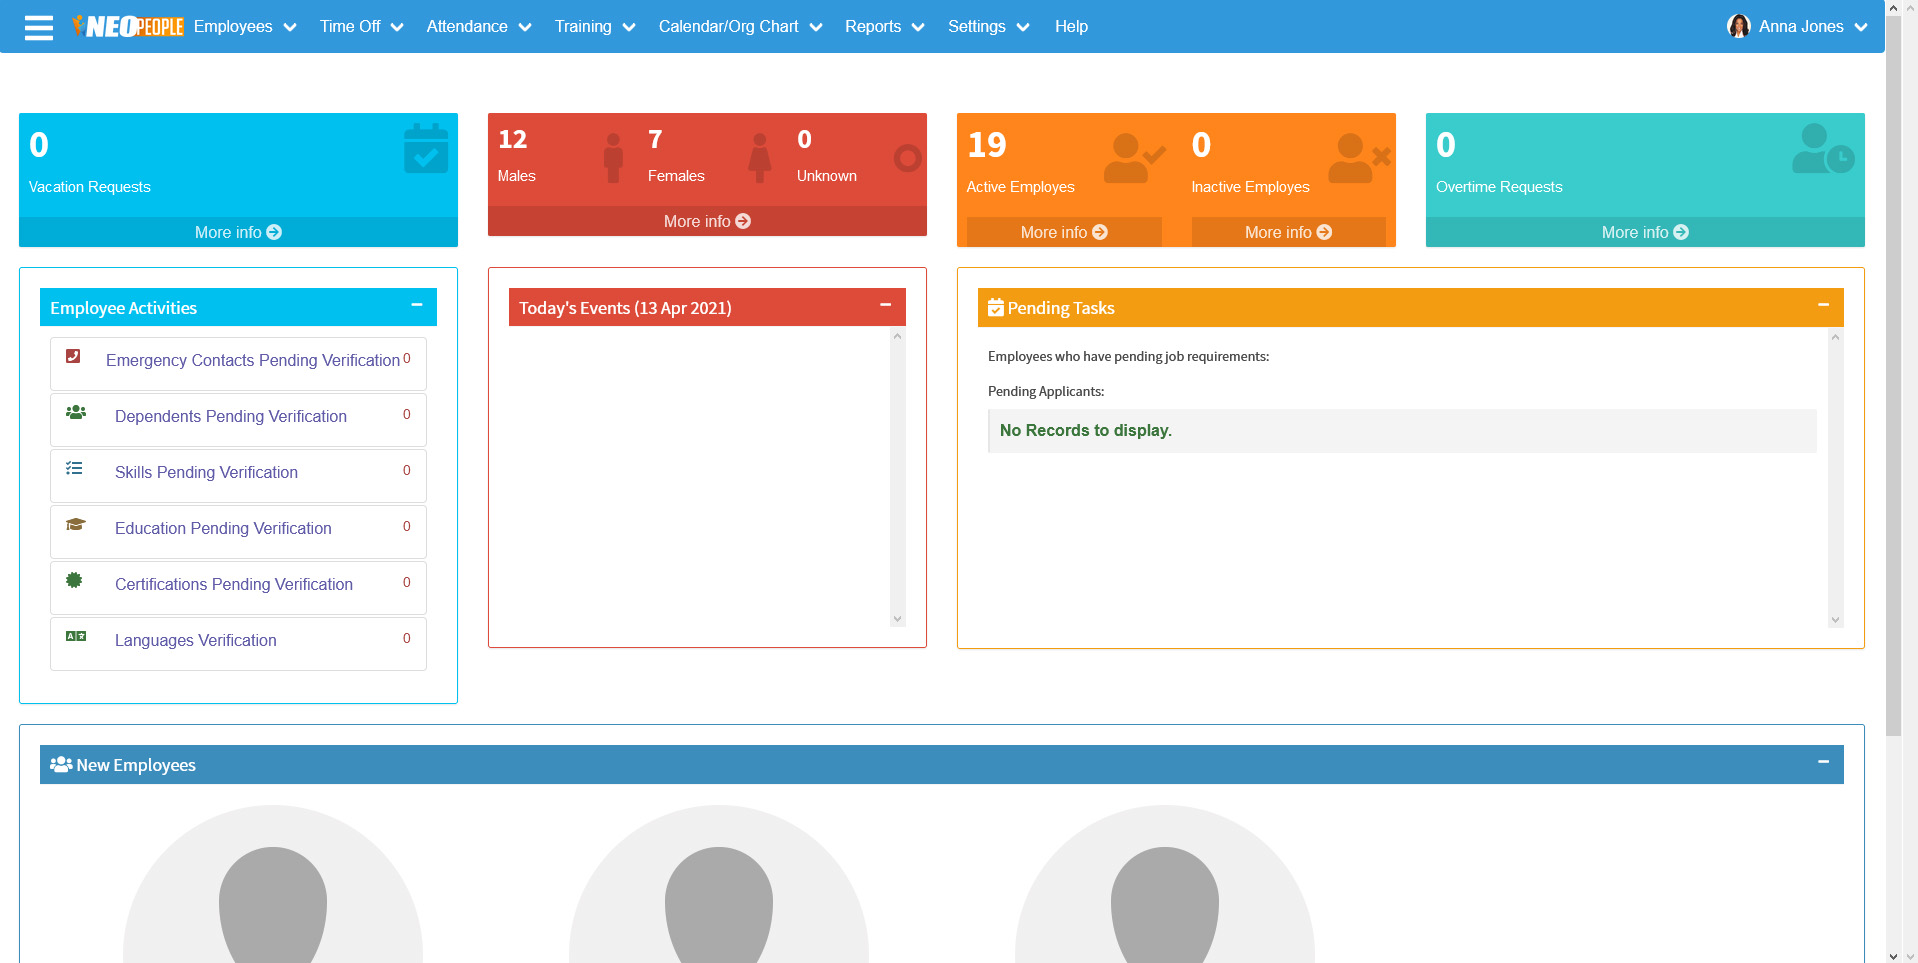Click the active employees user-check icon
Image resolution: width=1918 pixels, height=963 pixels.
(x=1133, y=158)
